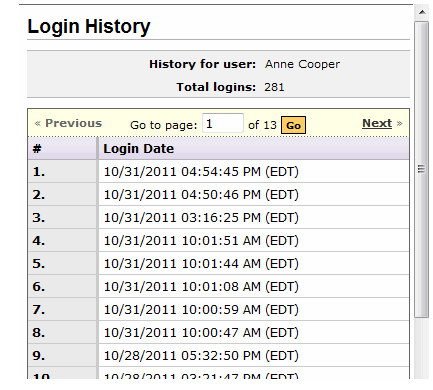The image size is (433, 390).
Task: Click the scrollbar track below the thumb
Action: click(x=422, y=348)
